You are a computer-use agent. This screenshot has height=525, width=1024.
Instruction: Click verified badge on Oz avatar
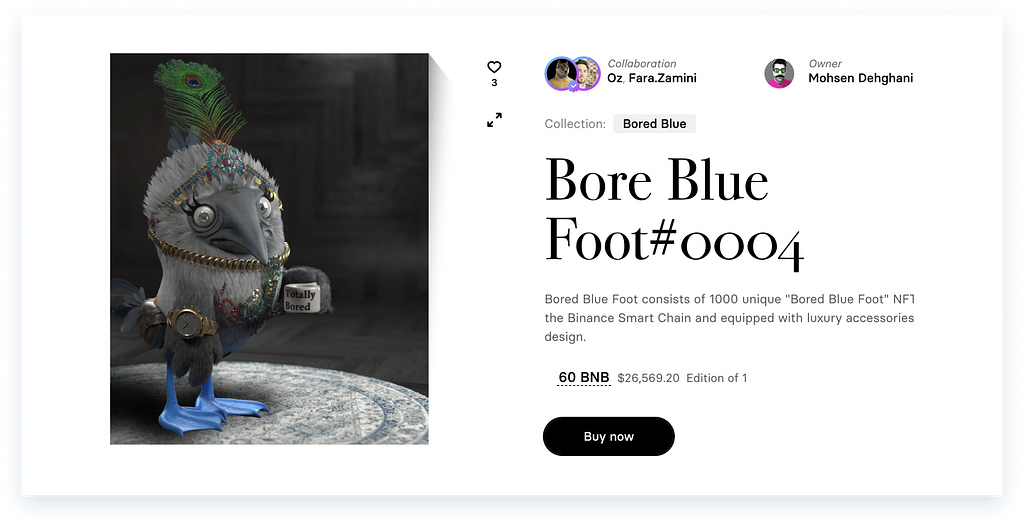(x=573, y=86)
